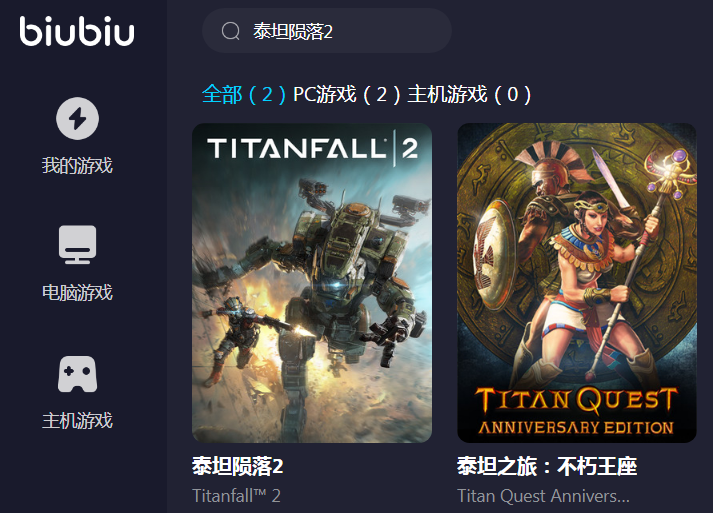Click TITANFALL 2 logo on cover

[x=313, y=148]
